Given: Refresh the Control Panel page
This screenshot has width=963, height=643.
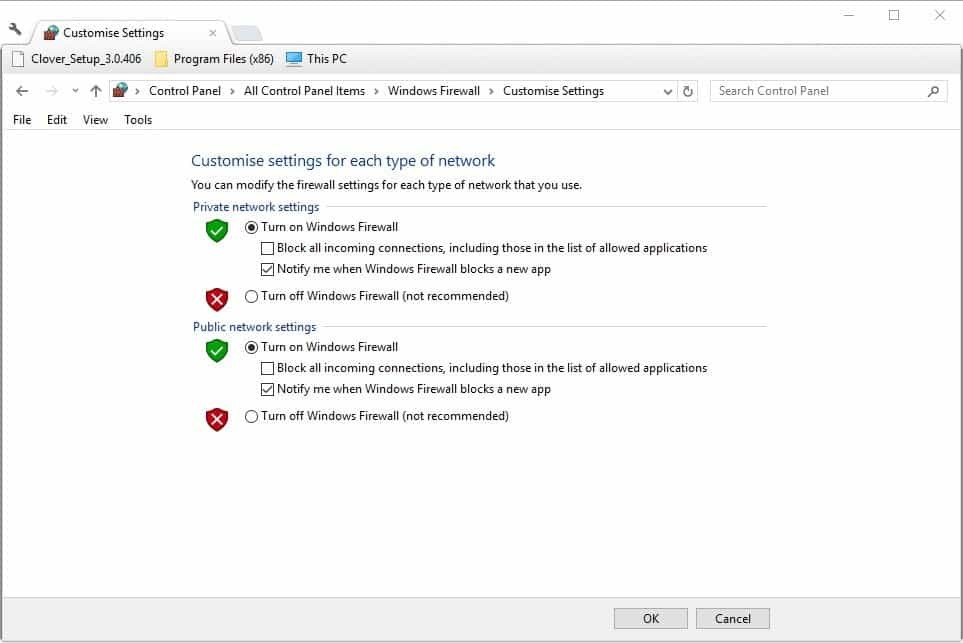Looking at the screenshot, I should [688, 91].
